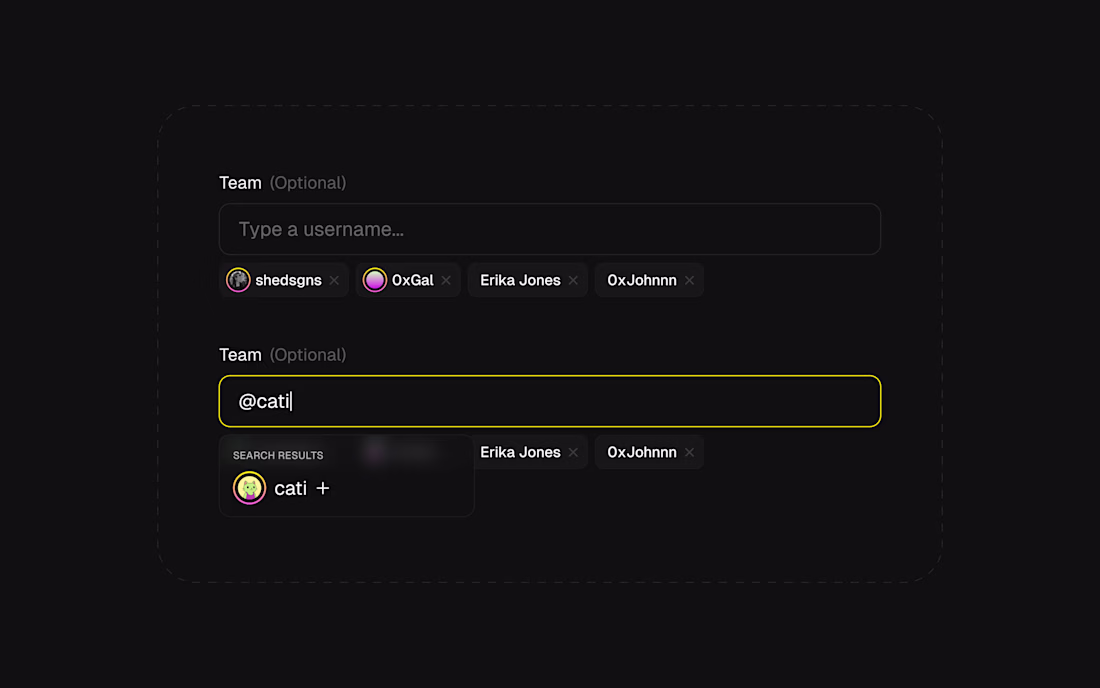1100x688 pixels.
Task: Click into the active @cati input field
Action: click(549, 402)
